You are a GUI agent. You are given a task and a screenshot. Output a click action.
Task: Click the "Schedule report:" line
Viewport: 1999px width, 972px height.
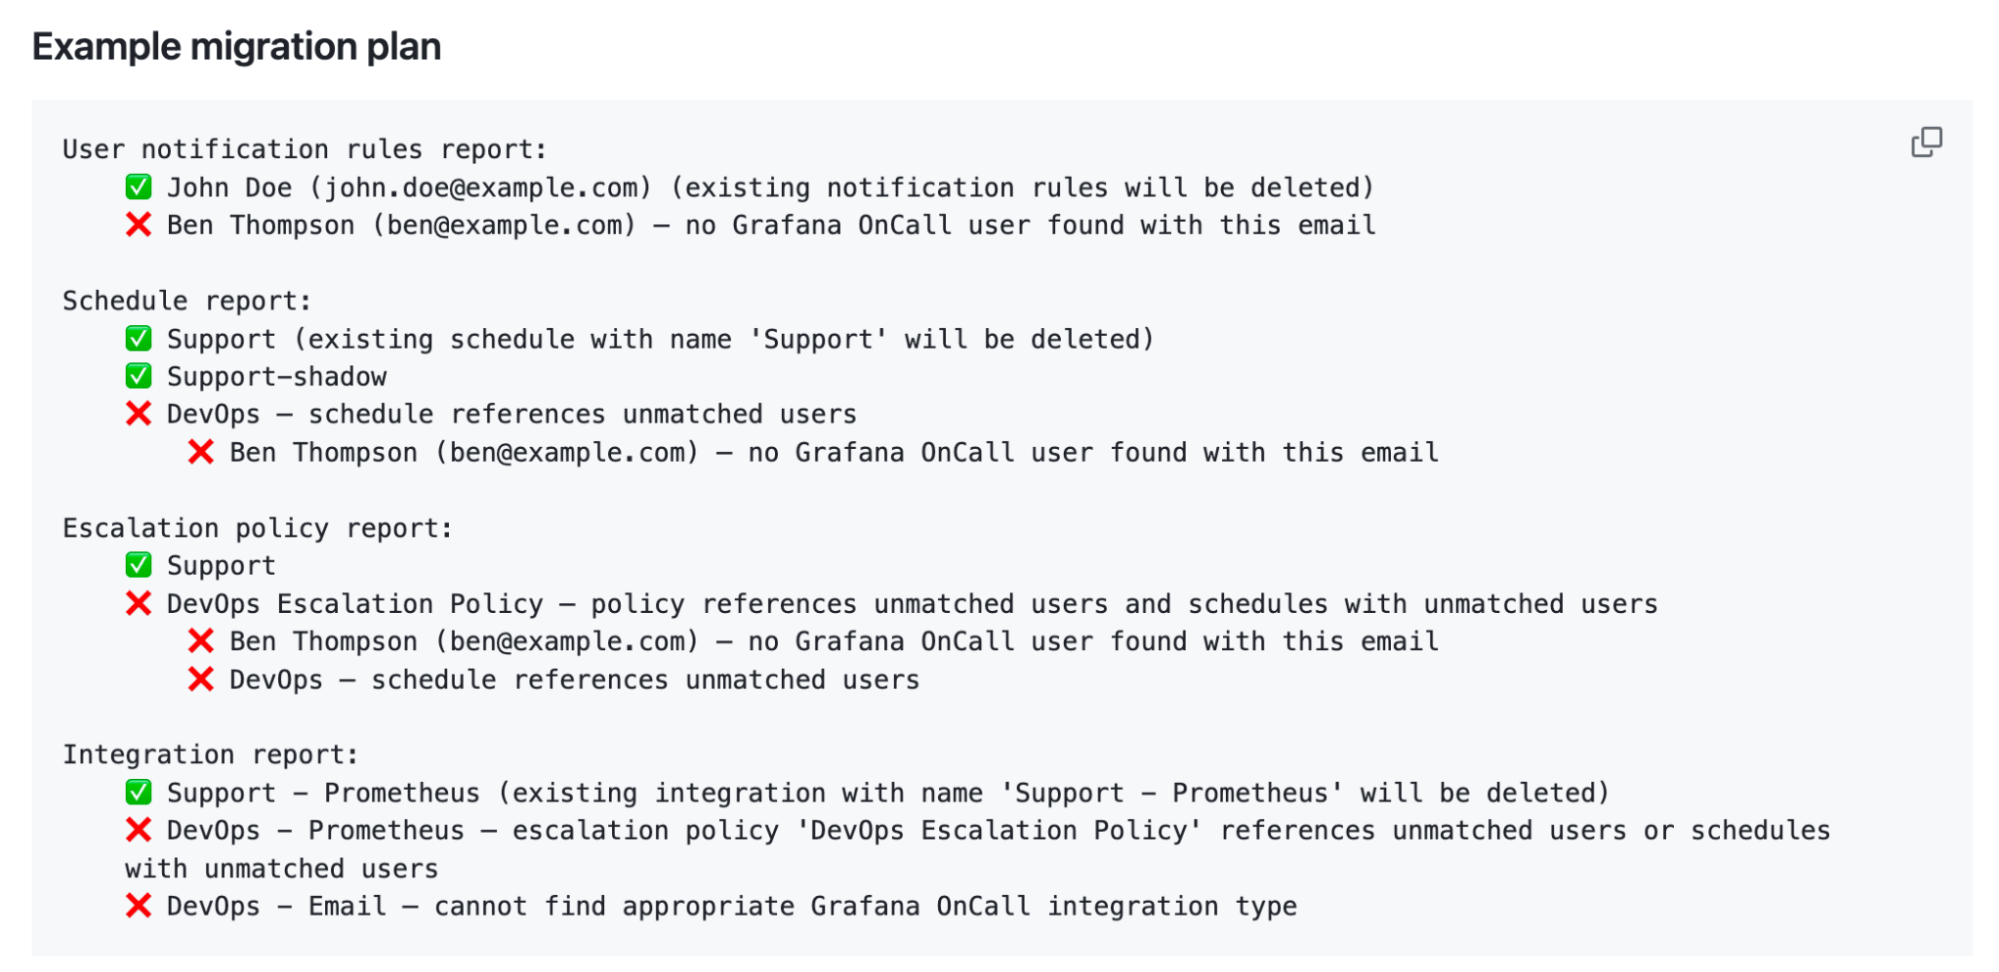[x=187, y=301]
